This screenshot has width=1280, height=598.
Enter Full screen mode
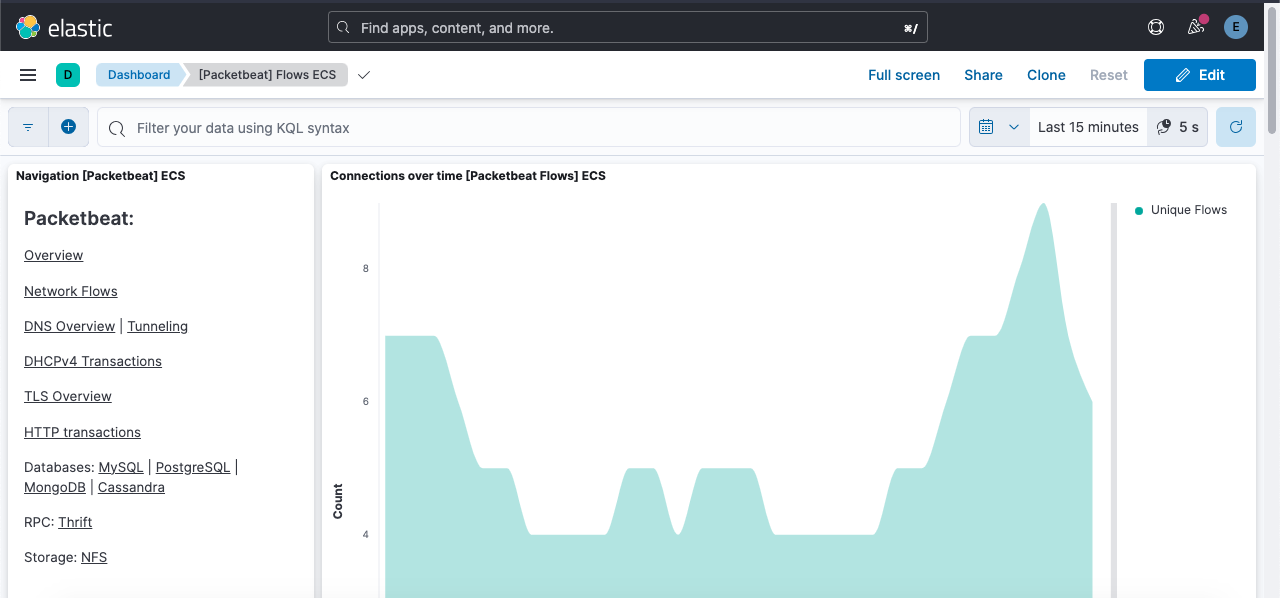(903, 75)
